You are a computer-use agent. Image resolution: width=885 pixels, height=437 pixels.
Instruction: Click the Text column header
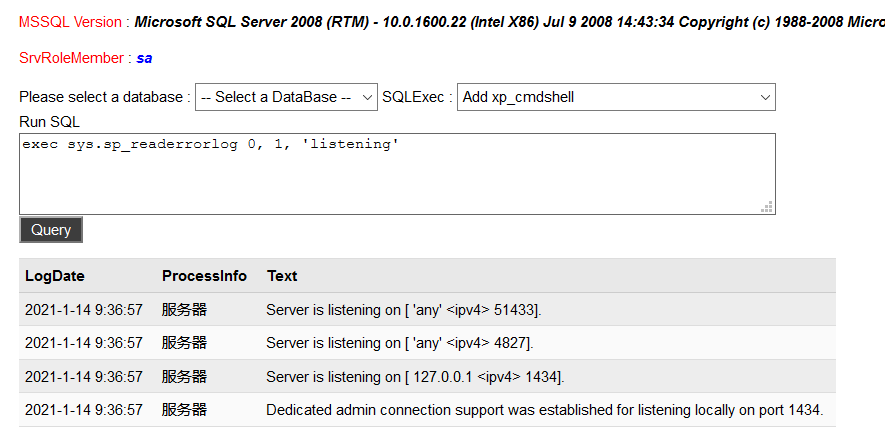(282, 276)
